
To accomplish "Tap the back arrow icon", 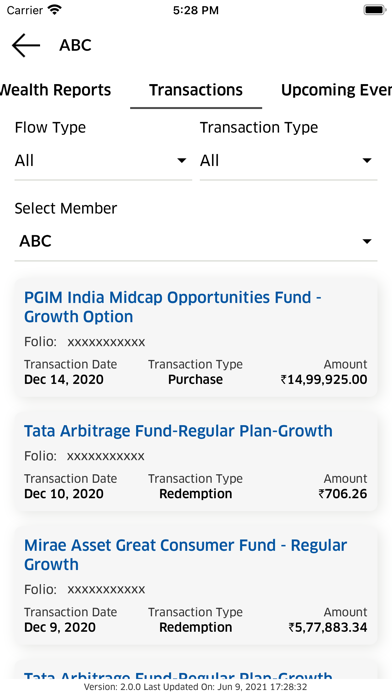I will point(26,45).
